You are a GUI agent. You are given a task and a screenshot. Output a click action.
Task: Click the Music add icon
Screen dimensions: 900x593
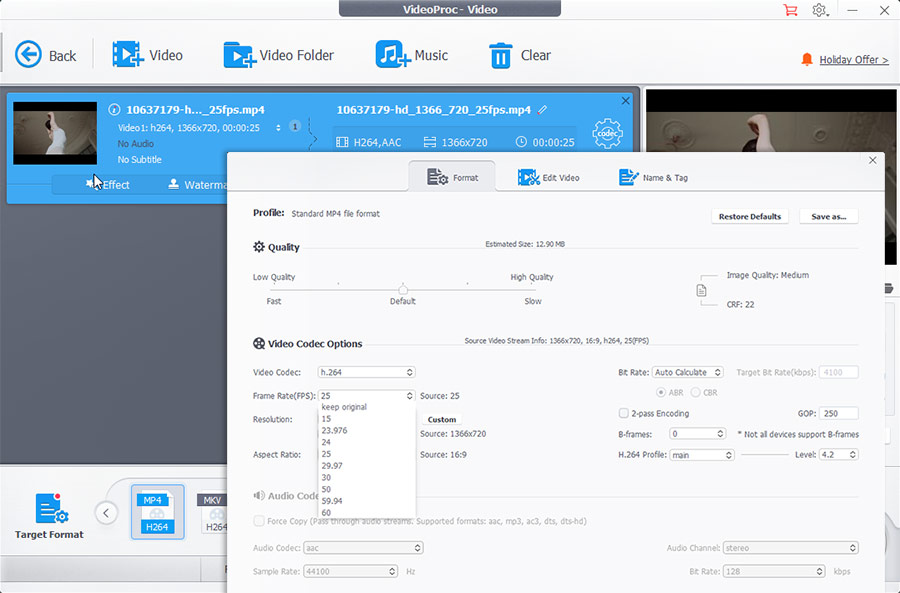click(393, 55)
